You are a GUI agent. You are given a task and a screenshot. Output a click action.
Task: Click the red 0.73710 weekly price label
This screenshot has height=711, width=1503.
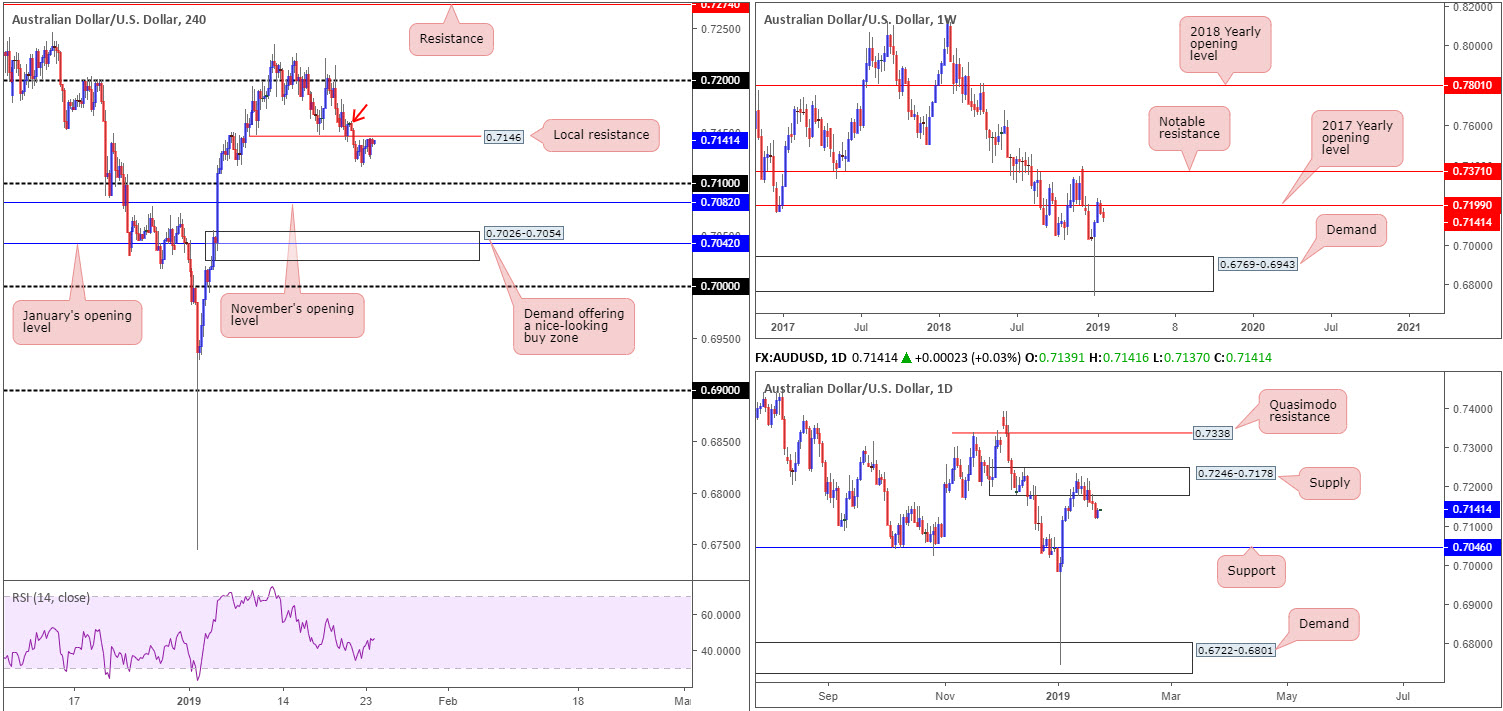1473,172
